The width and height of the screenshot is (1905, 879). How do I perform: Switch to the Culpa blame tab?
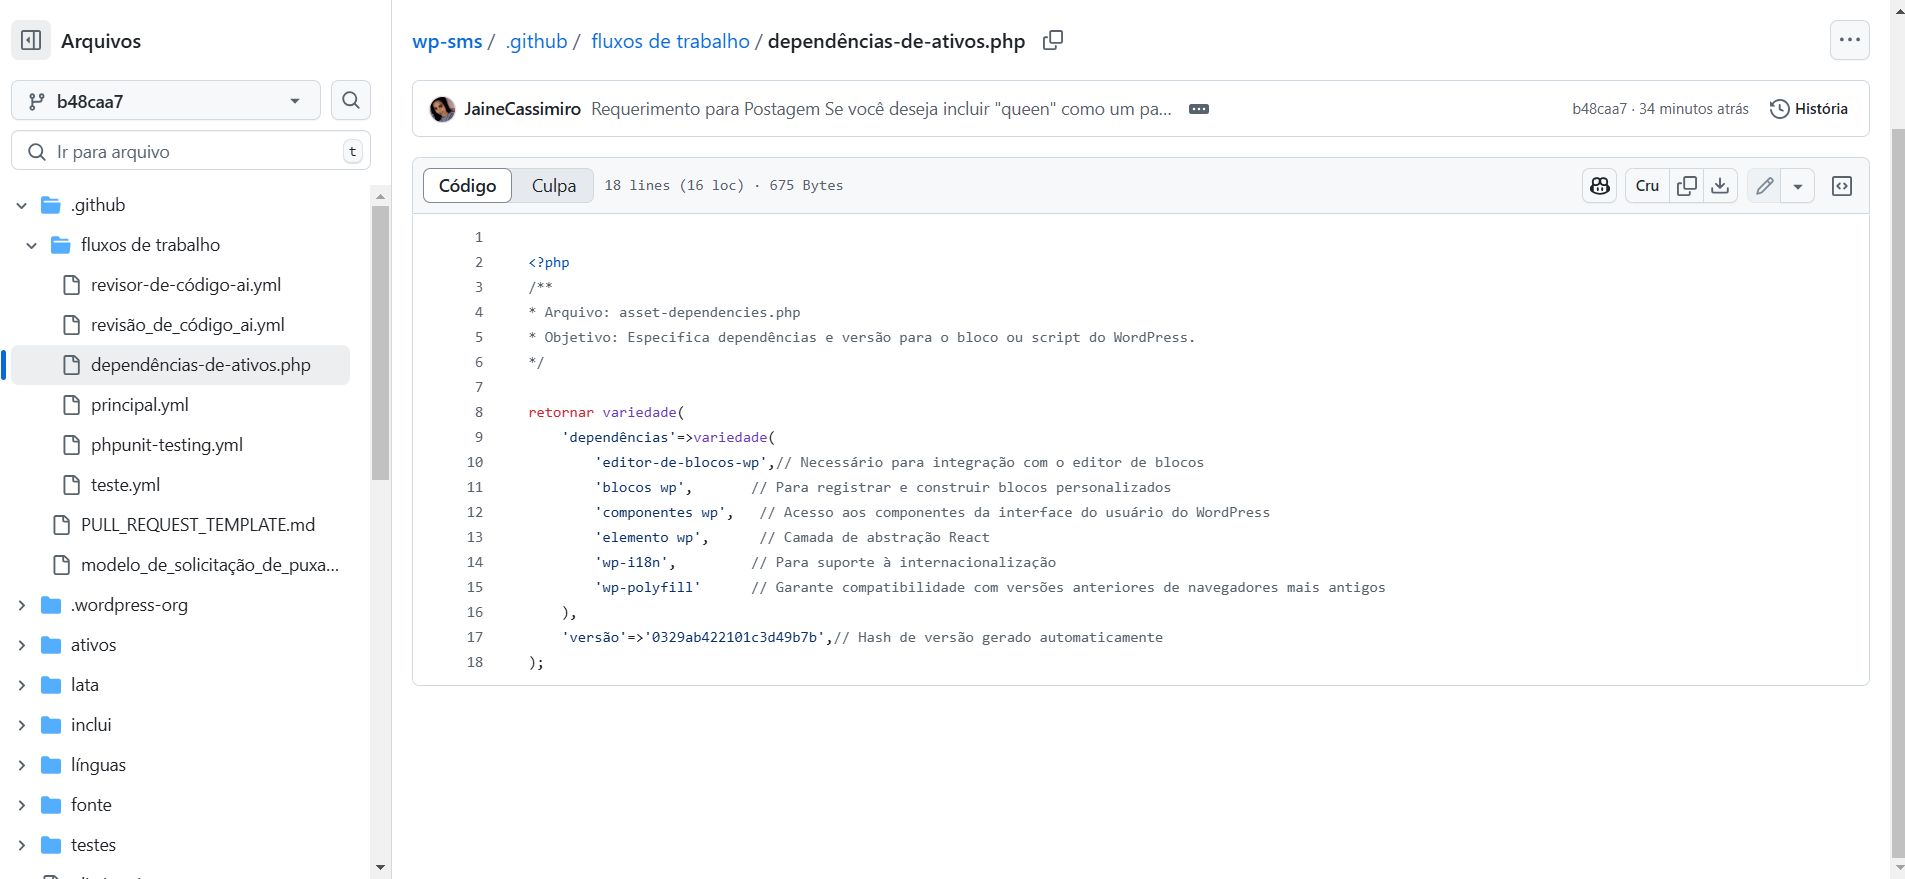[x=553, y=185]
